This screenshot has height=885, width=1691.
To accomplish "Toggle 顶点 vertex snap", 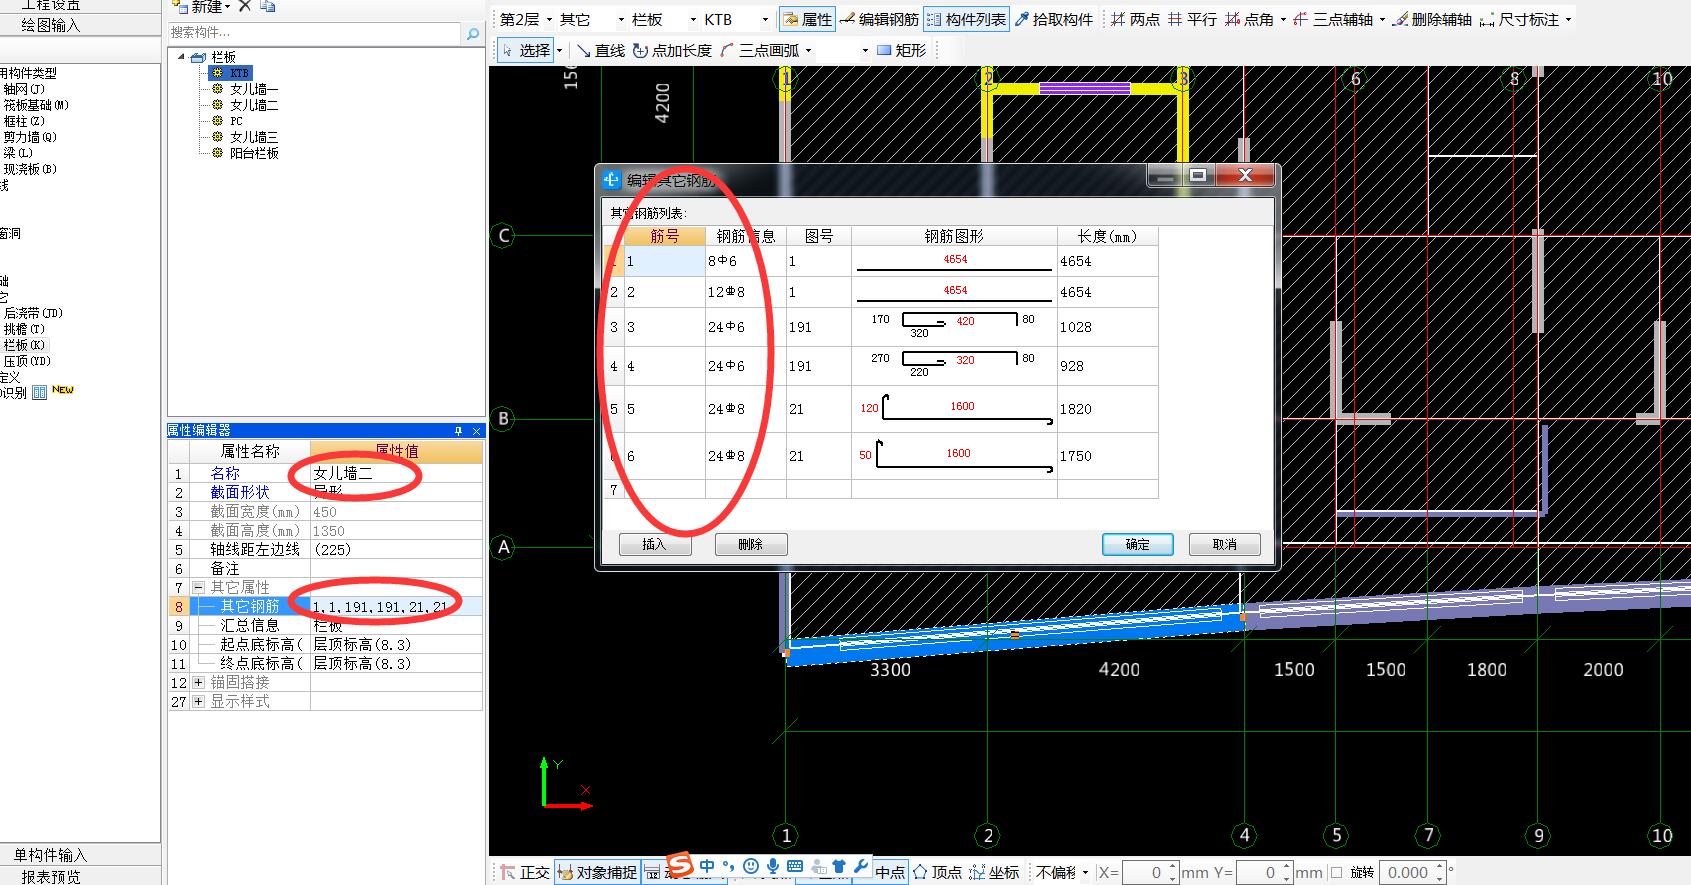I will click(x=937, y=872).
